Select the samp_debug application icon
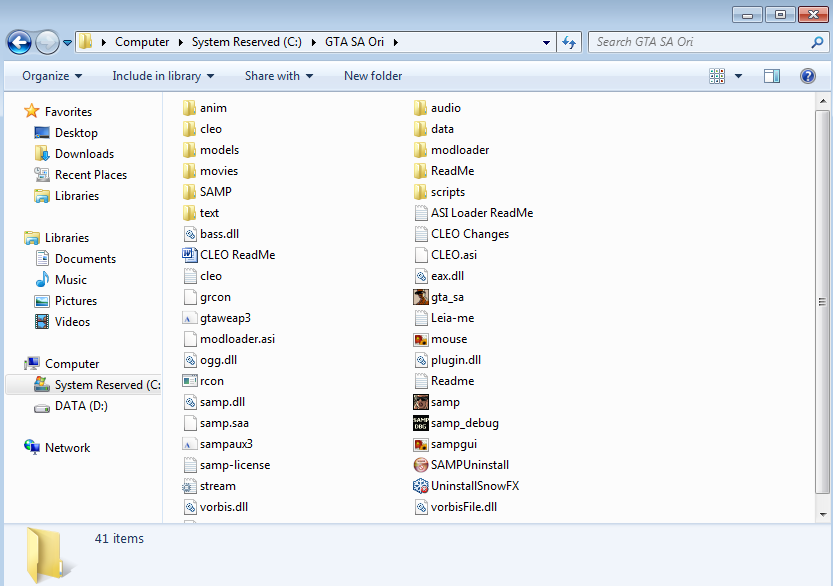The height and width of the screenshot is (586, 833). [x=421, y=423]
